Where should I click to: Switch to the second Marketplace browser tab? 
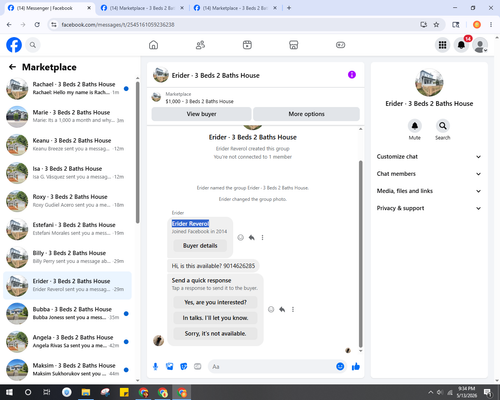coord(142,8)
